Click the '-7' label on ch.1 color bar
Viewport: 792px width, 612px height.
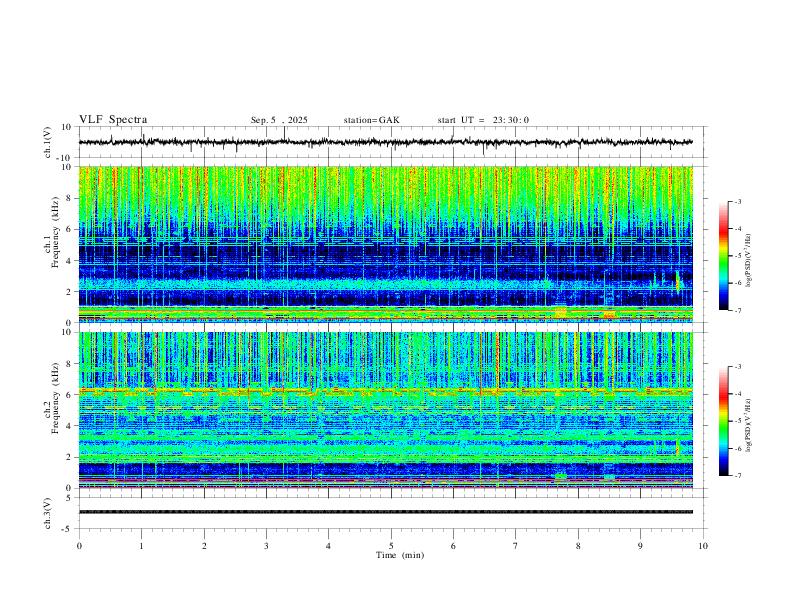point(737,311)
